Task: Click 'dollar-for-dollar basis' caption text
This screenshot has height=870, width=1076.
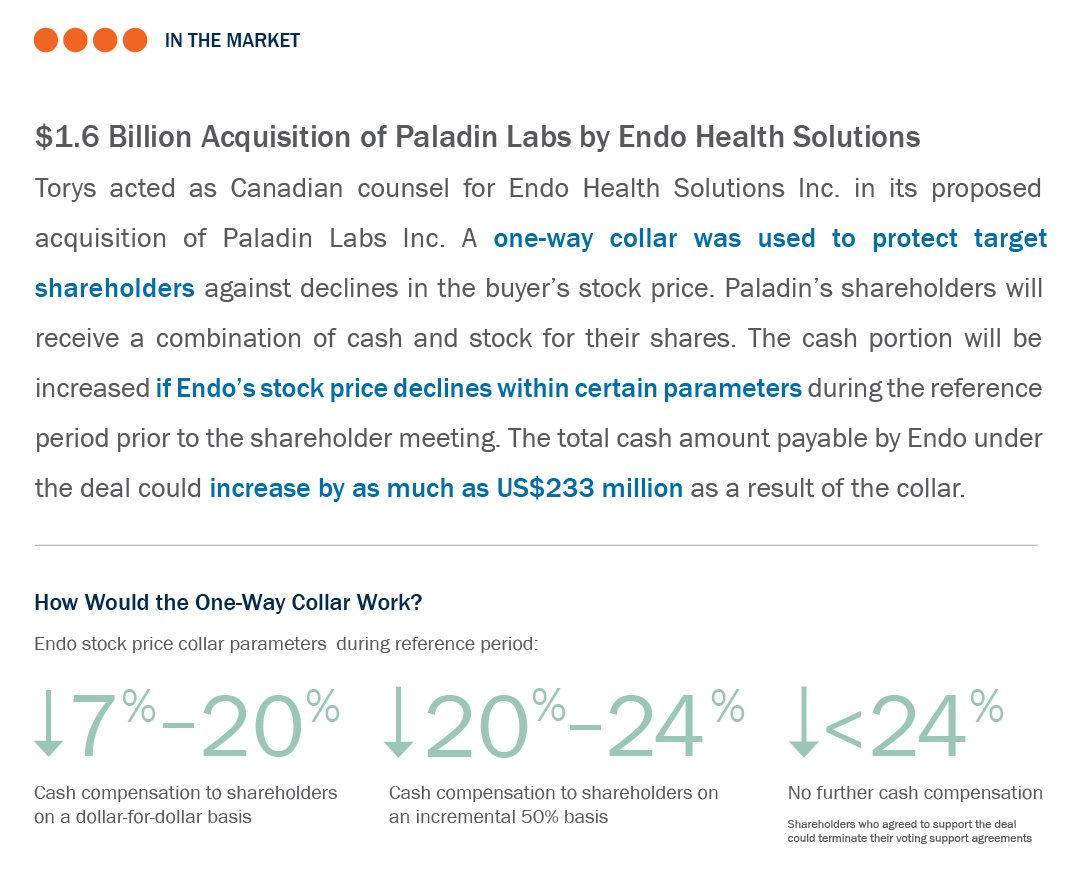Action: click(163, 817)
